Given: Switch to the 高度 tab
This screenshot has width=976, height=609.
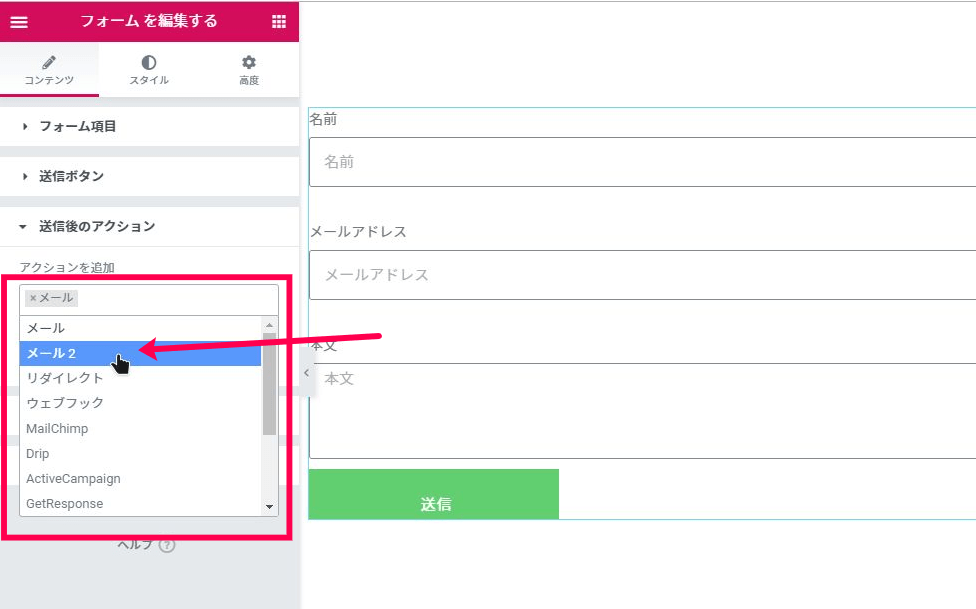Looking at the screenshot, I should pos(249,70).
